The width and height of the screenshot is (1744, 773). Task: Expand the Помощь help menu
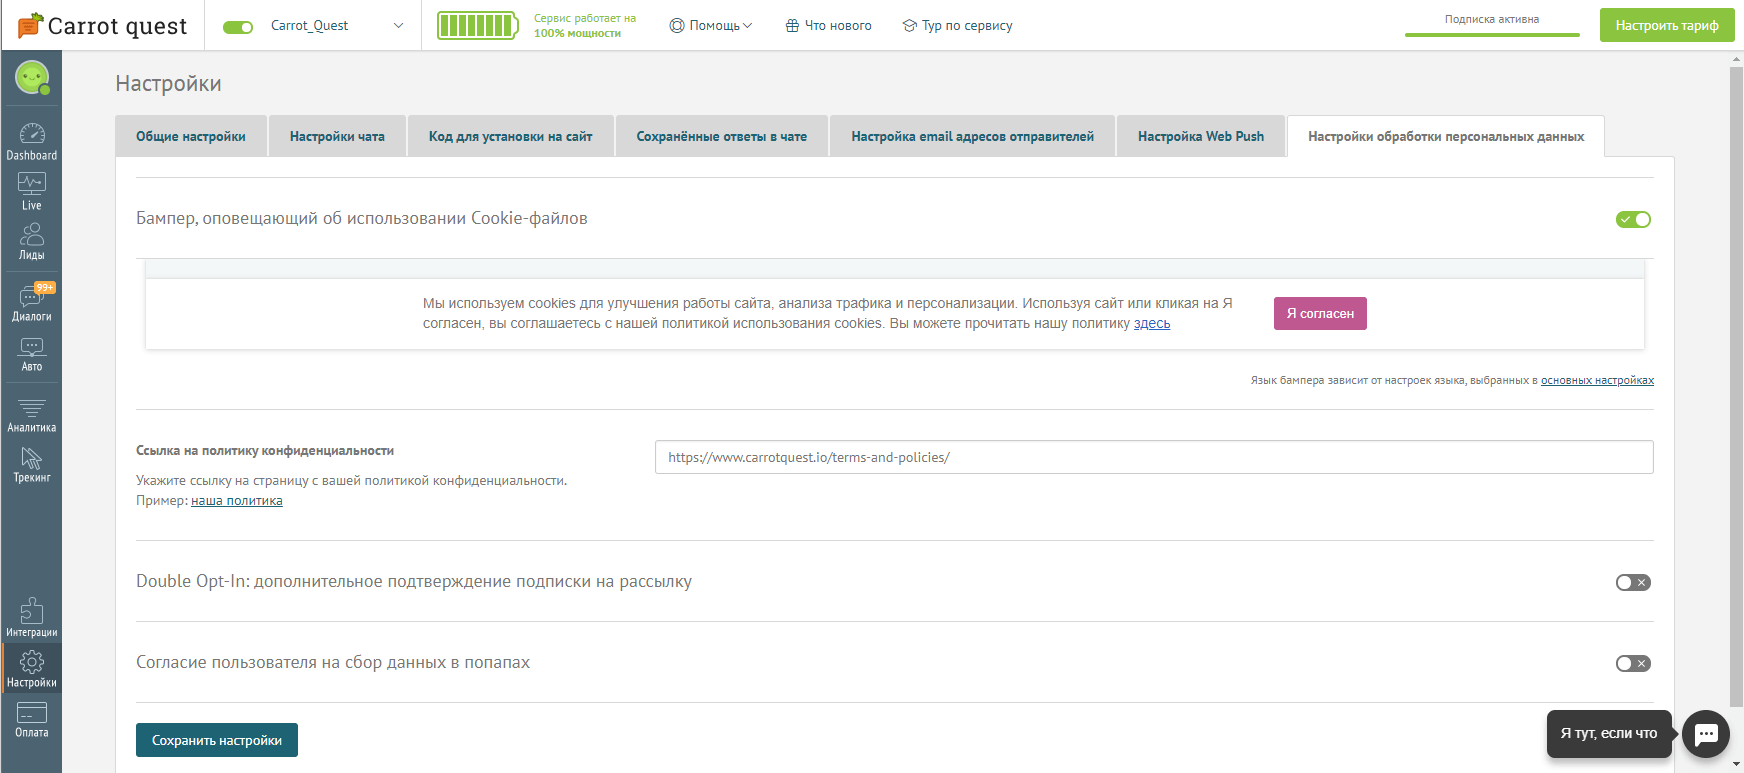point(711,26)
